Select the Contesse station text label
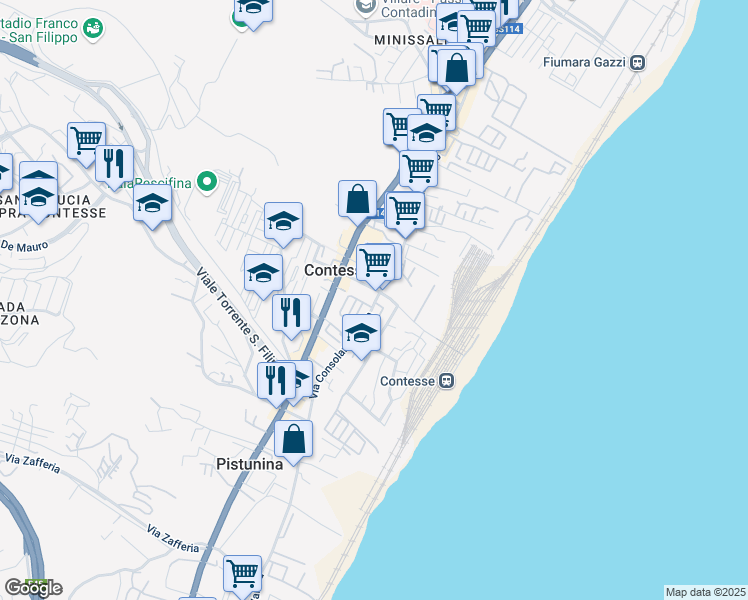The height and width of the screenshot is (600, 748). pyautogui.click(x=407, y=381)
